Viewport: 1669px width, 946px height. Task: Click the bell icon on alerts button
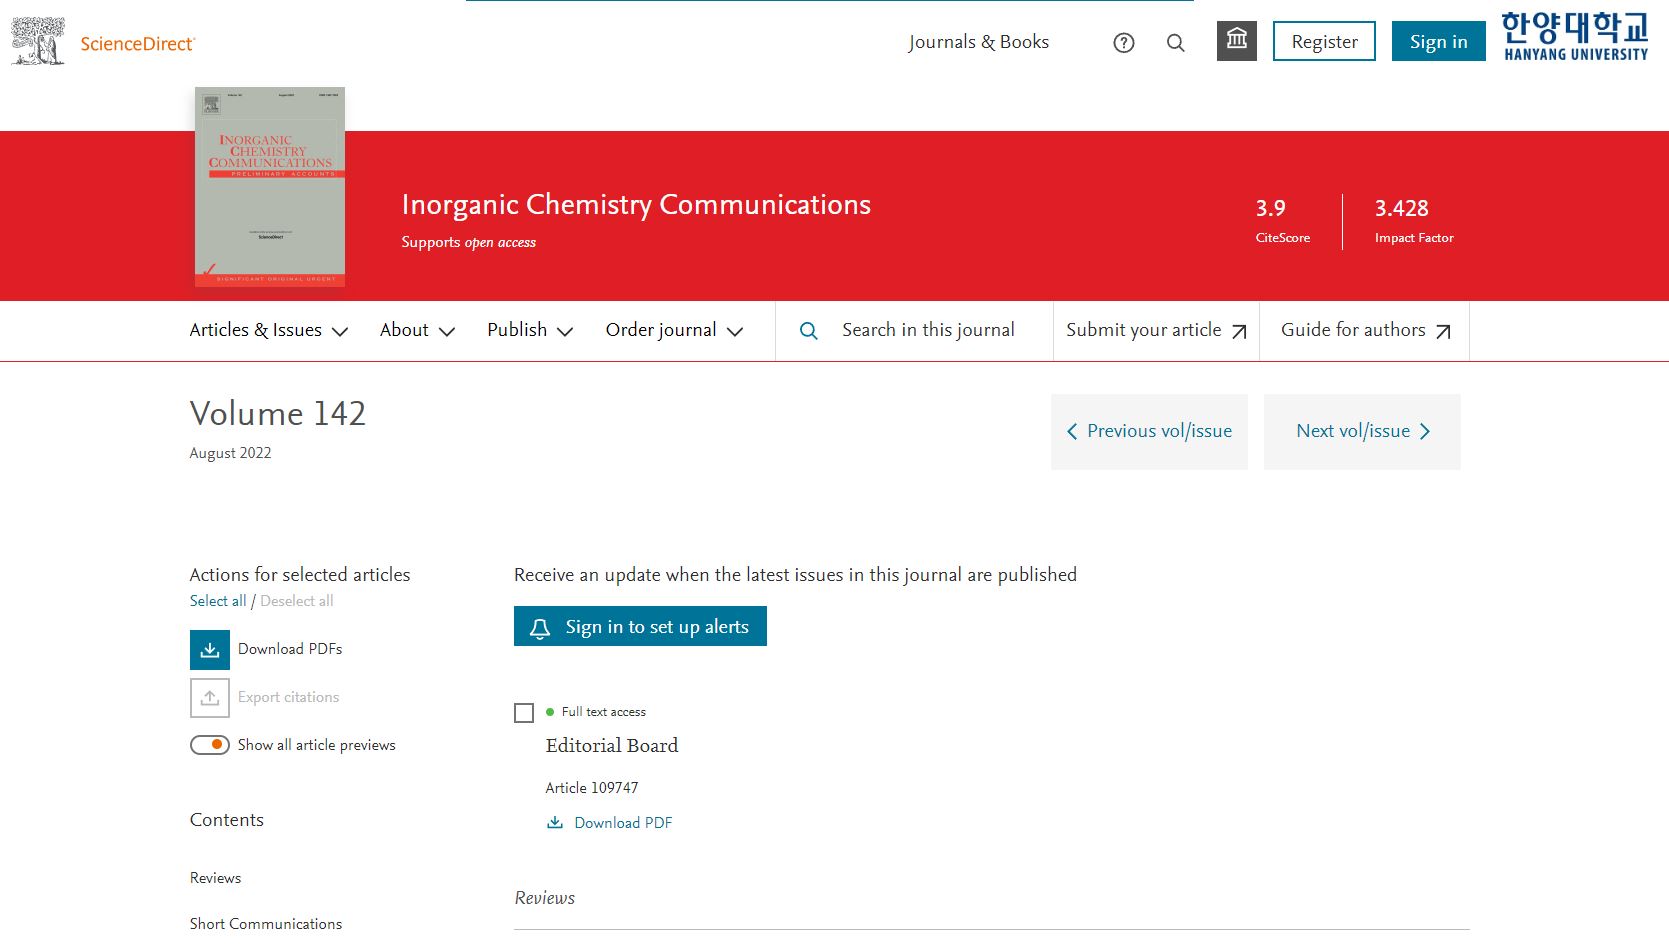(x=540, y=628)
